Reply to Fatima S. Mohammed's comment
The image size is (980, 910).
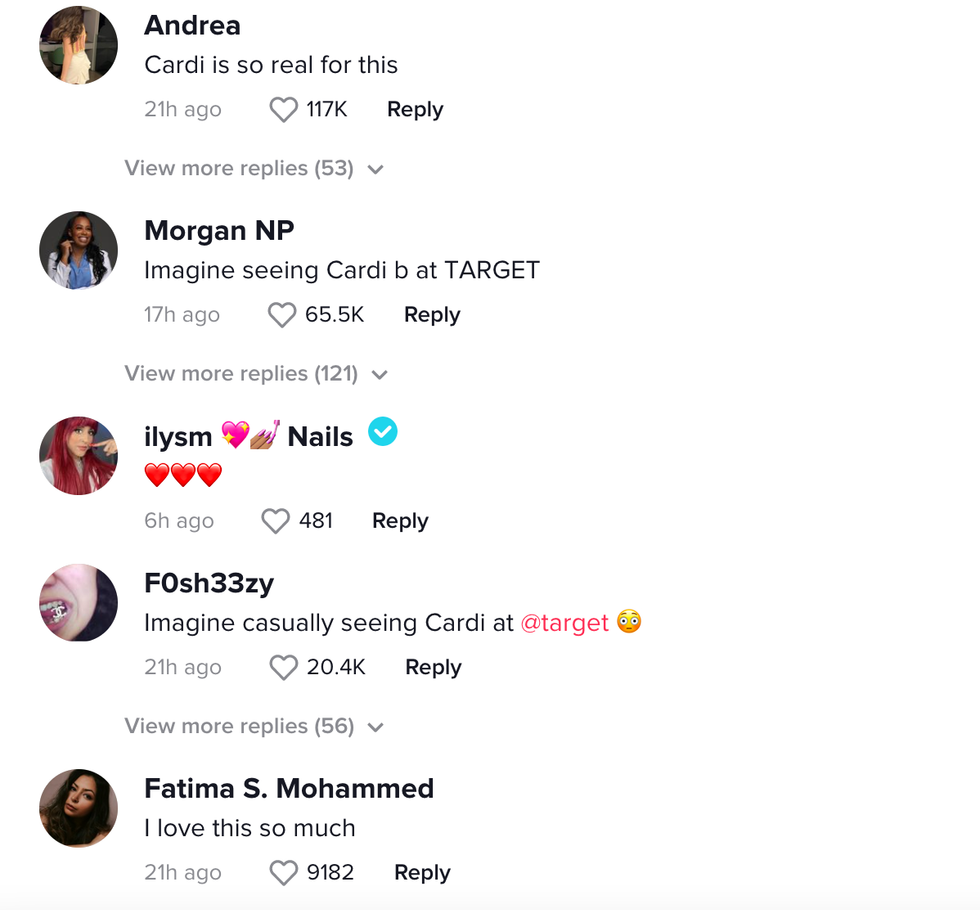pyautogui.click(x=422, y=872)
